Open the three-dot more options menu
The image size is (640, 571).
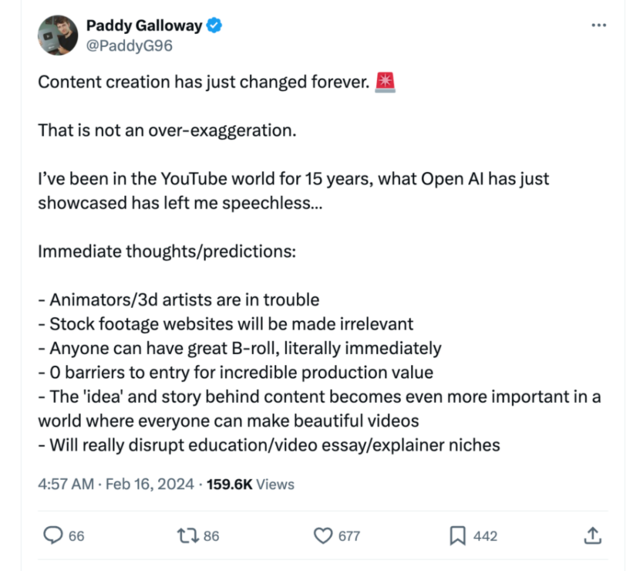tap(599, 25)
